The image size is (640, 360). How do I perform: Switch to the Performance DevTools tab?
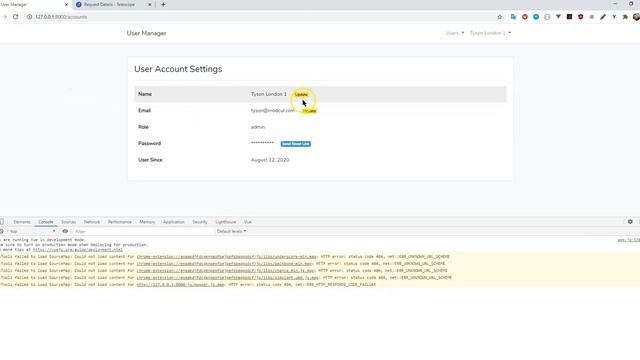pos(120,222)
